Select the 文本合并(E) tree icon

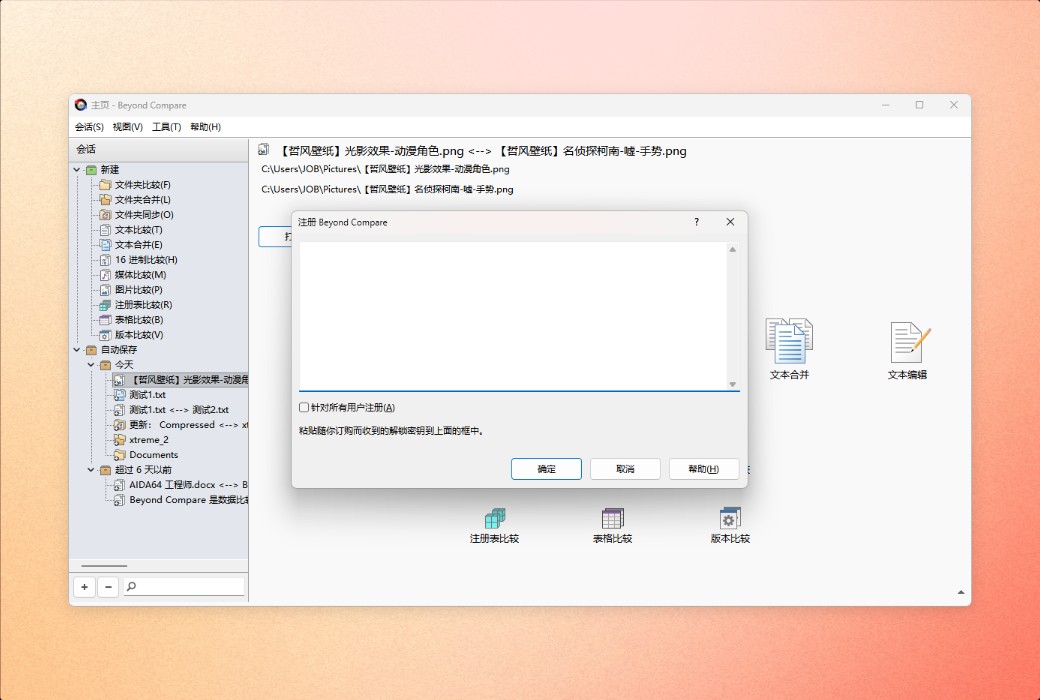click(105, 245)
